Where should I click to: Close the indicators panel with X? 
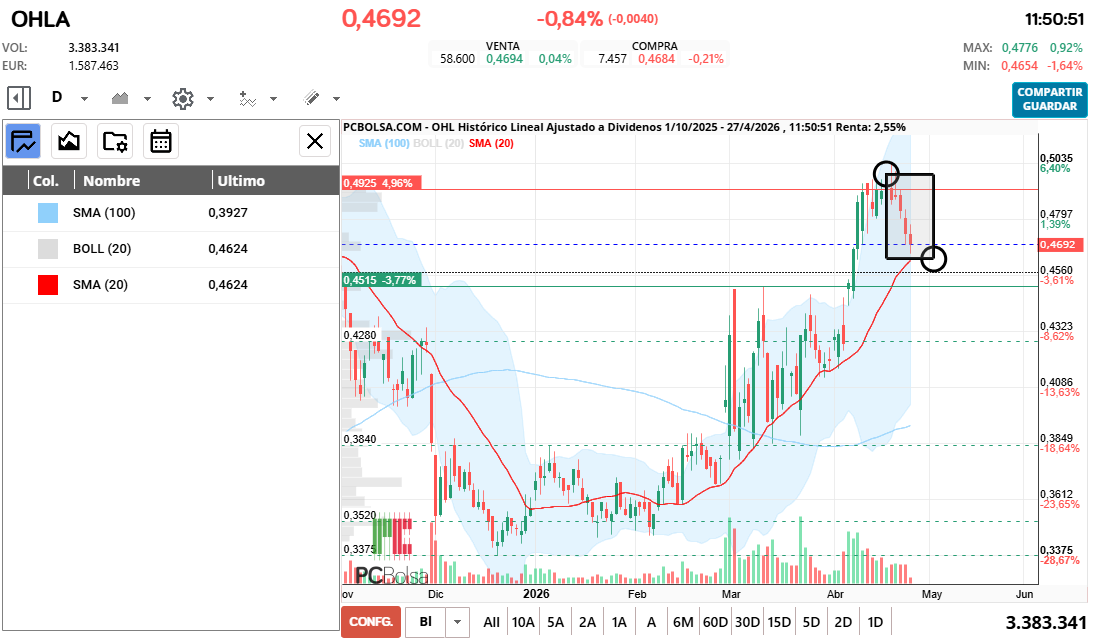(316, 141)
